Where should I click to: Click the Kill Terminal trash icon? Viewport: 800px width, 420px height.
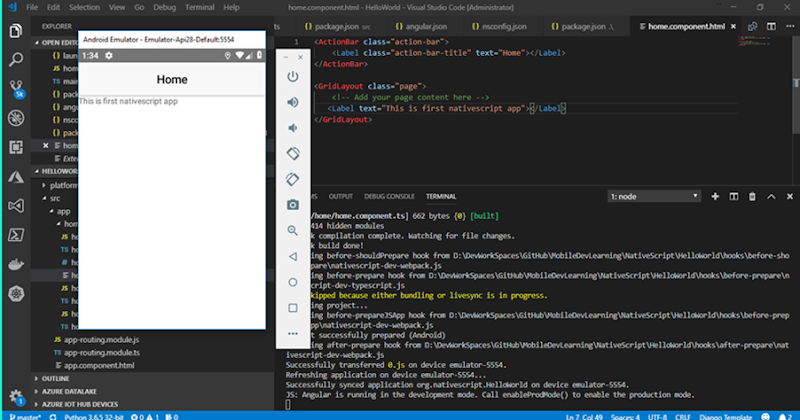(752, 197)
